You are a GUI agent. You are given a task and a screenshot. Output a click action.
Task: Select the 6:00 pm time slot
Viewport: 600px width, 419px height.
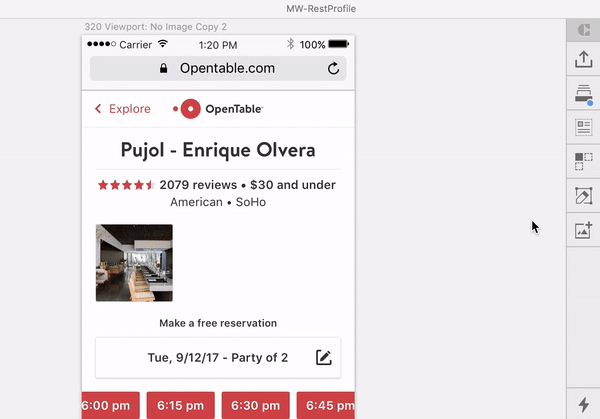[110, 405]
